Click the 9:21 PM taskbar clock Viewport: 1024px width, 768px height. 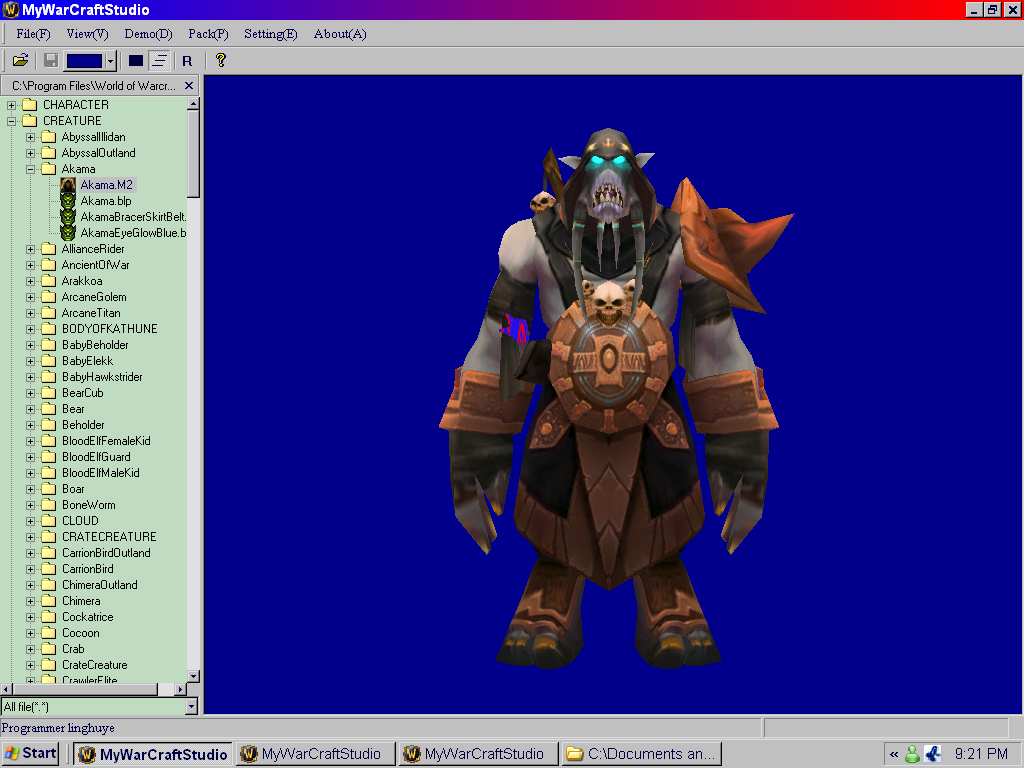pyautogui.click(x=981, y=754)
